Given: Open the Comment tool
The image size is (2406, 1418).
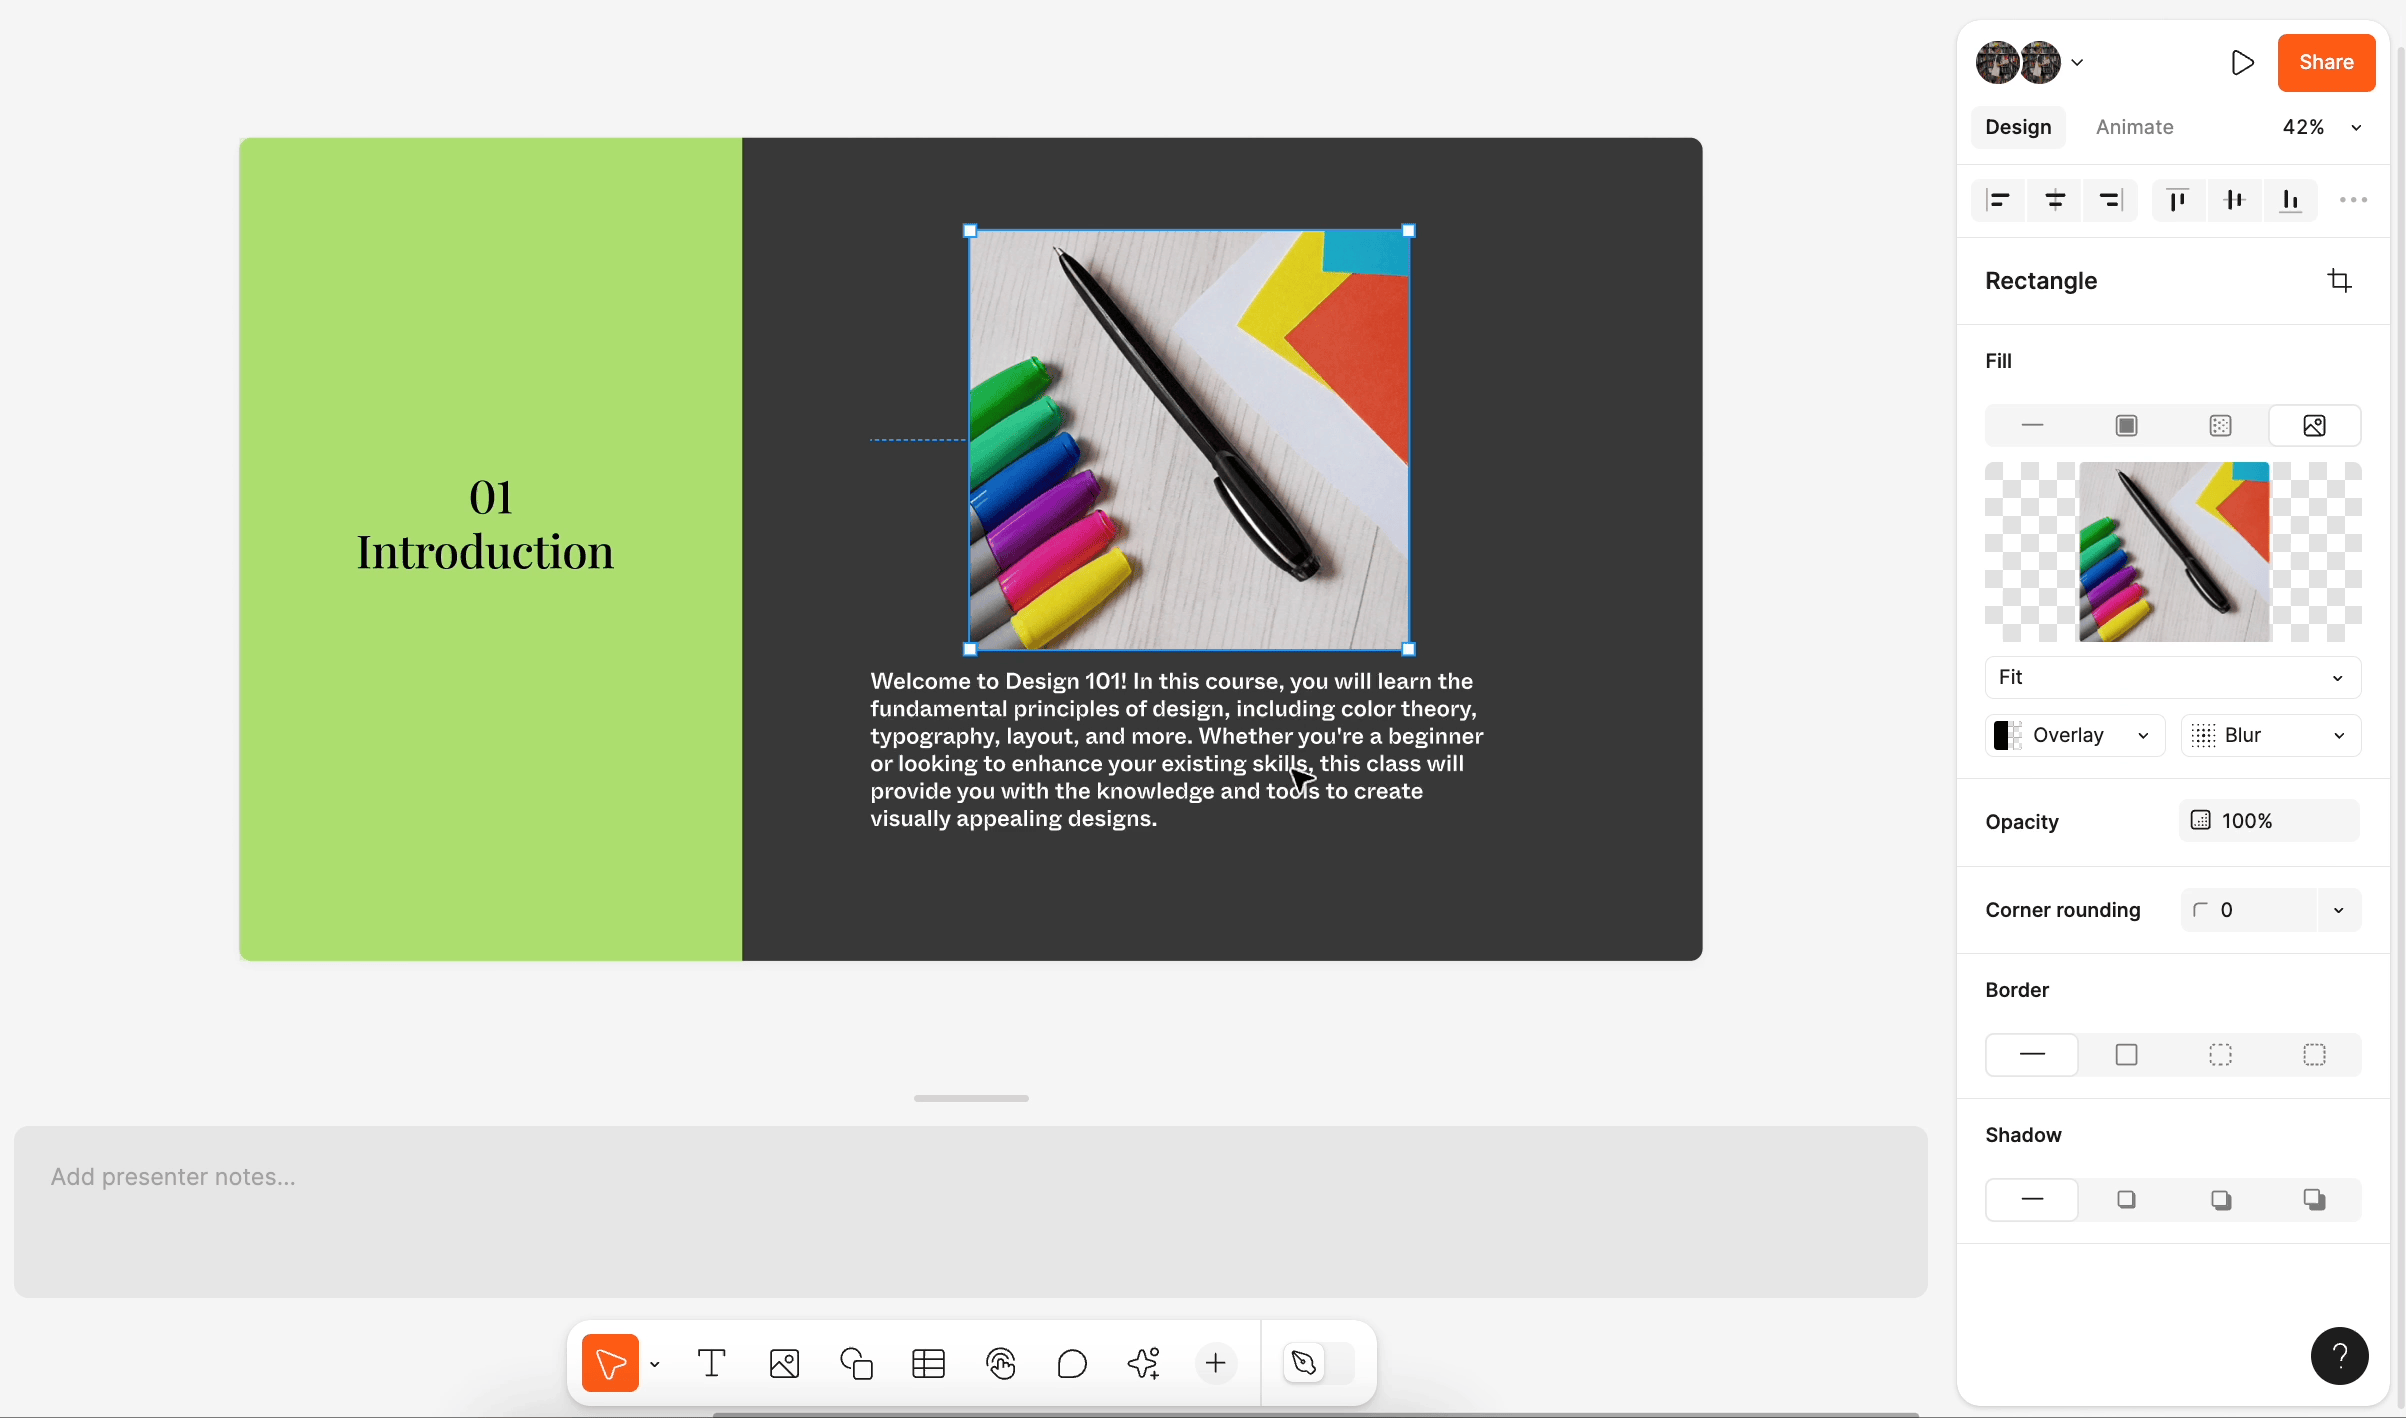Looking at the screenshot, I should (1072, 1363).
